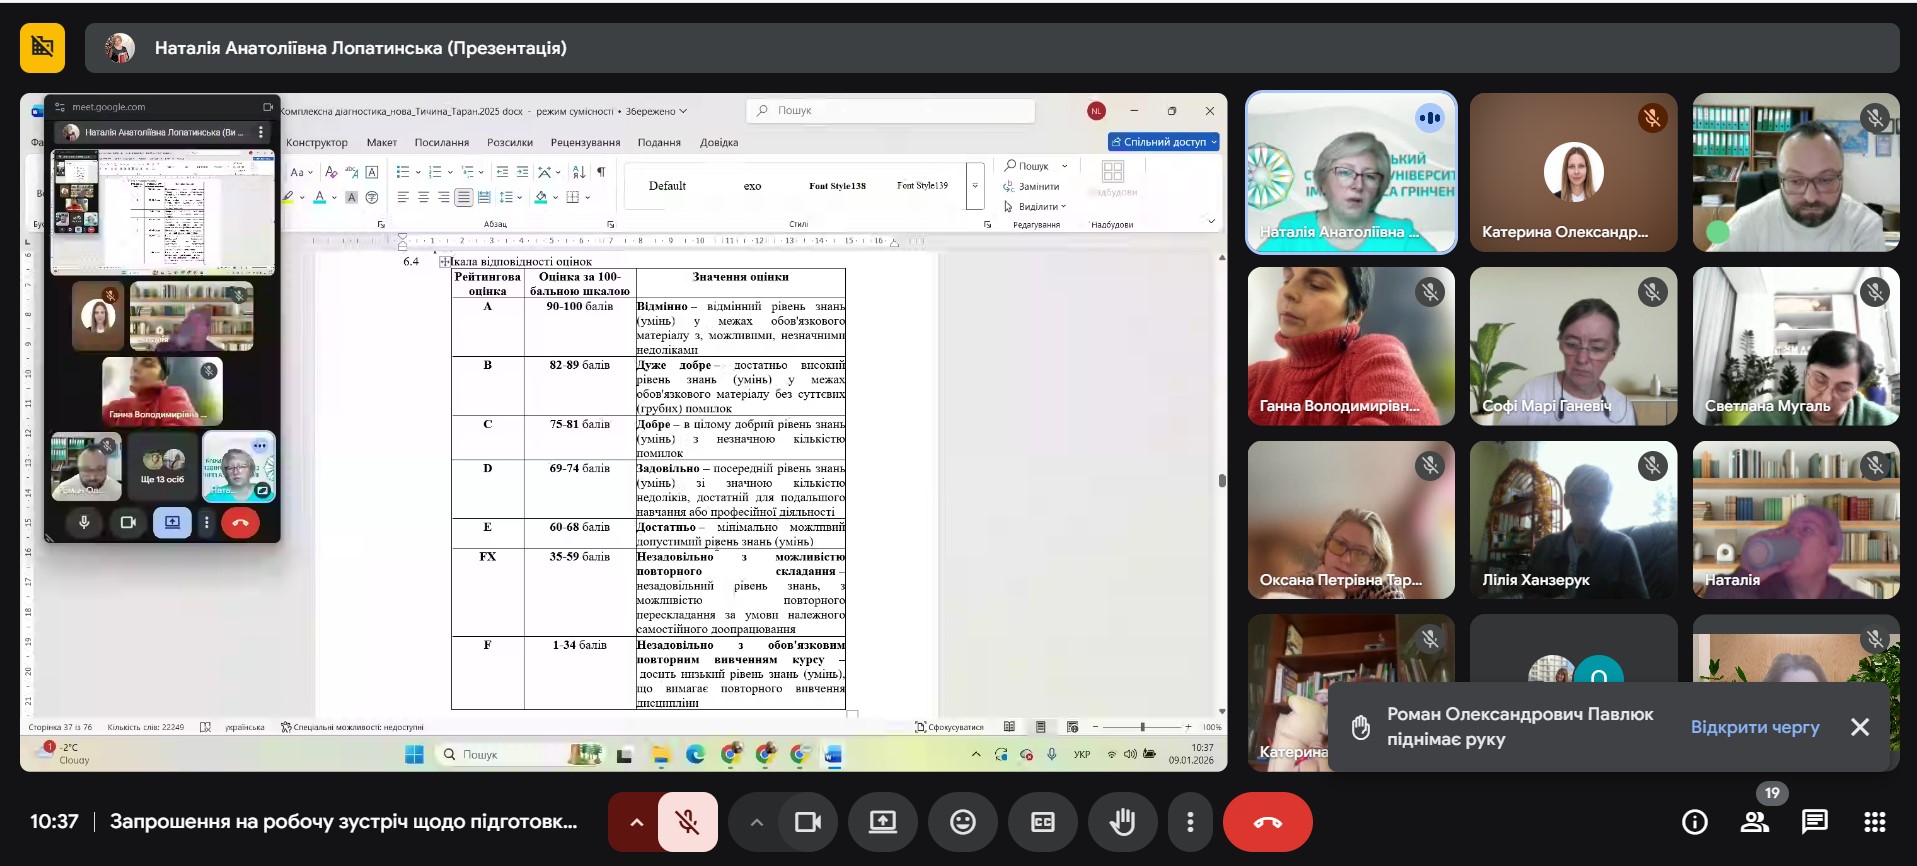This screenshot has width=1917, height=866.
Task: Show the participants list
Action: coord(1754,822)
